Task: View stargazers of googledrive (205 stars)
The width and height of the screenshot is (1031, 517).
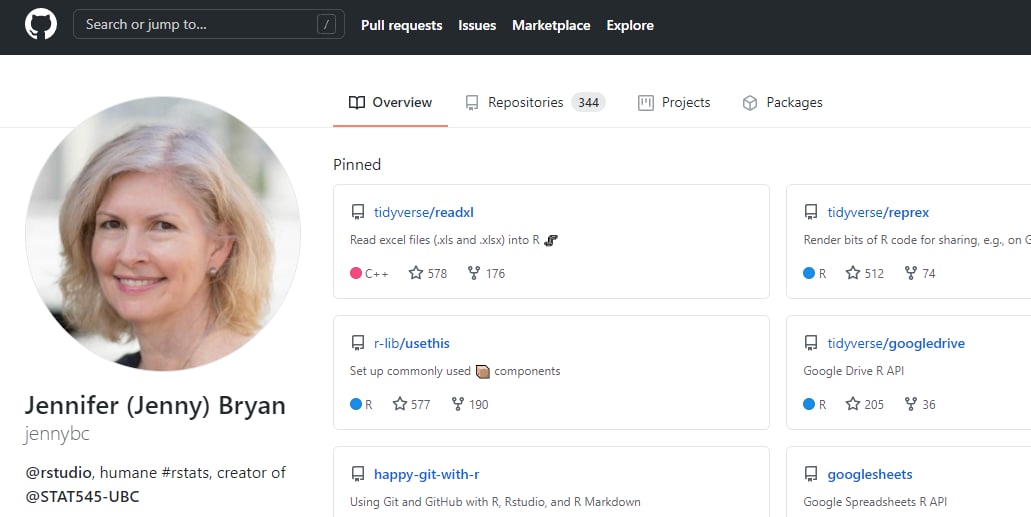Action: [865, 404]
